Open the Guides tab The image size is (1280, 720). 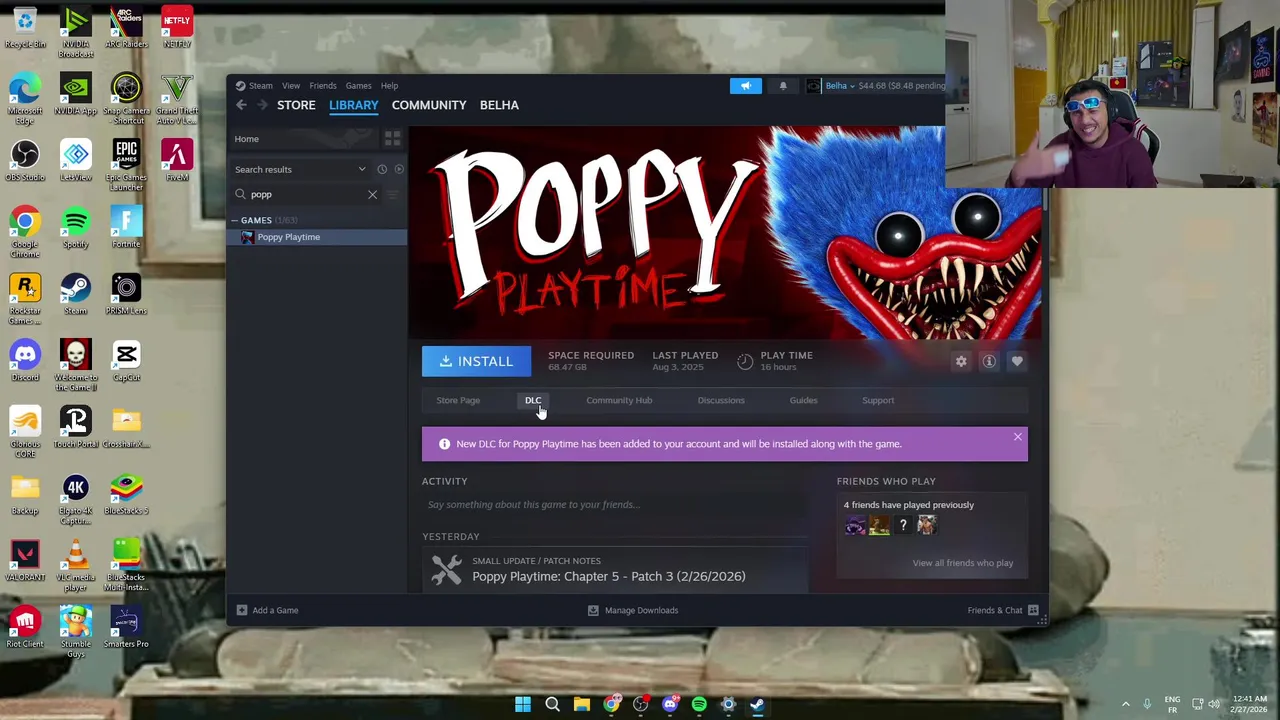pos(803,400)
